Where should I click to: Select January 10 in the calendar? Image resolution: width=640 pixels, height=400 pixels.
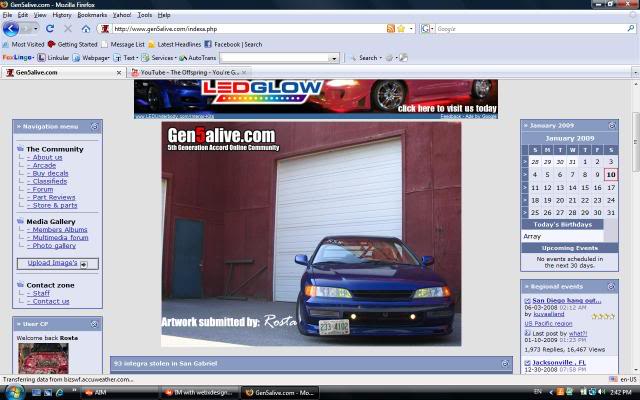(x=611, y=175)
